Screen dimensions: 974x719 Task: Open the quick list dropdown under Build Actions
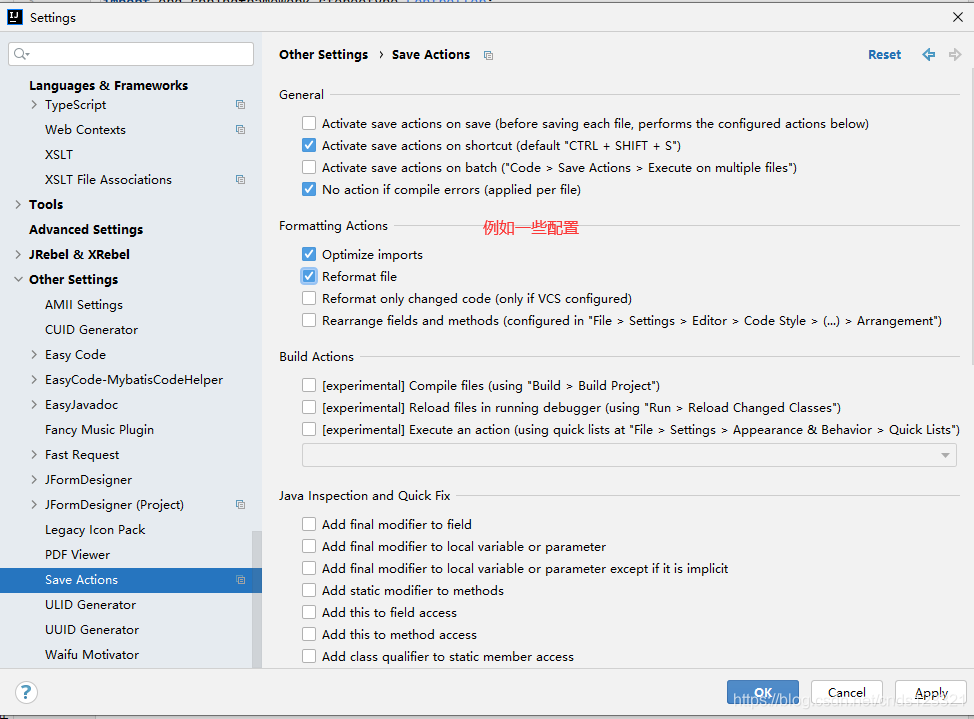click(629, 456)
